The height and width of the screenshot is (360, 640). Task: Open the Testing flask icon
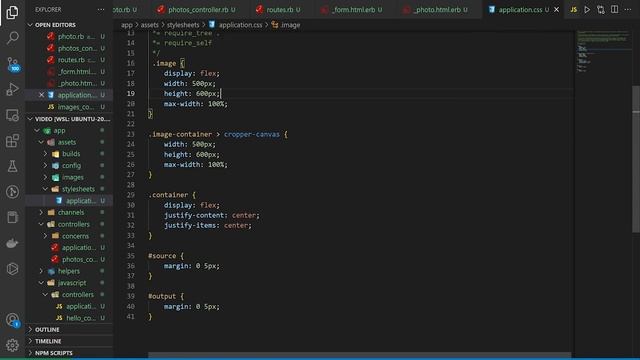[12, 166]
